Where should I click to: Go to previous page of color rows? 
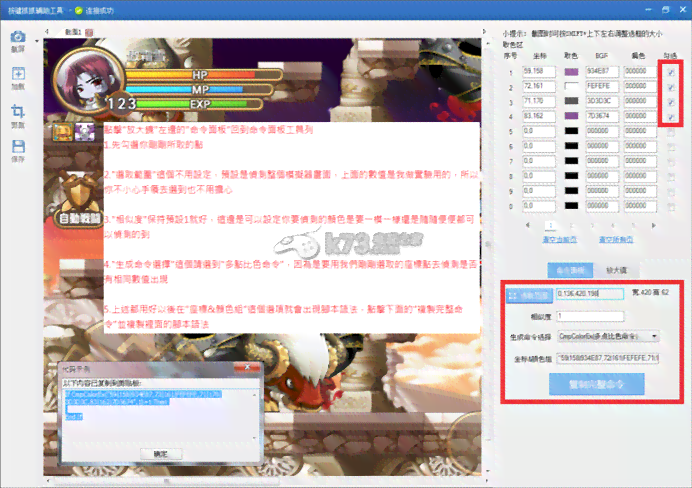(x=528, y=225)
